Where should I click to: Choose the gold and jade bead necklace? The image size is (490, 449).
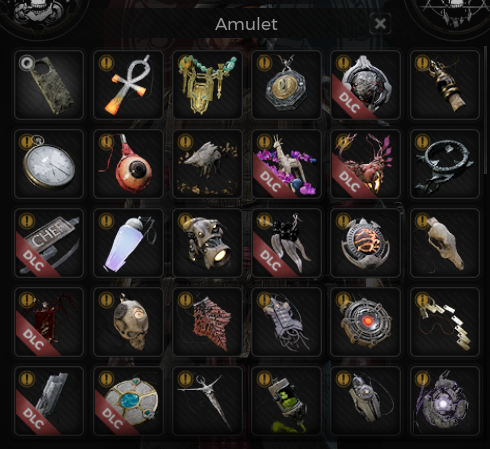[207, 85]
